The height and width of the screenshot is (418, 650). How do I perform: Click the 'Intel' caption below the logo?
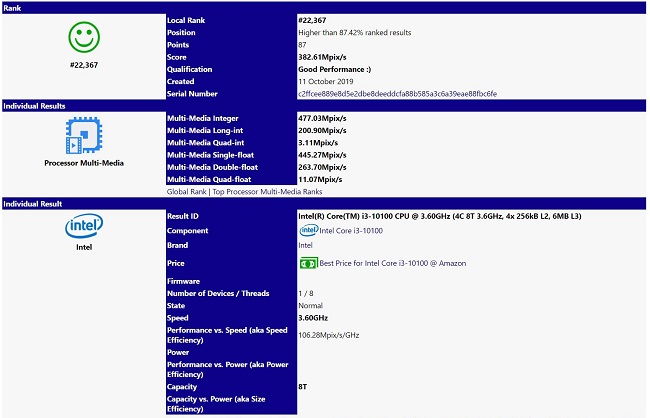click(84, 247)
